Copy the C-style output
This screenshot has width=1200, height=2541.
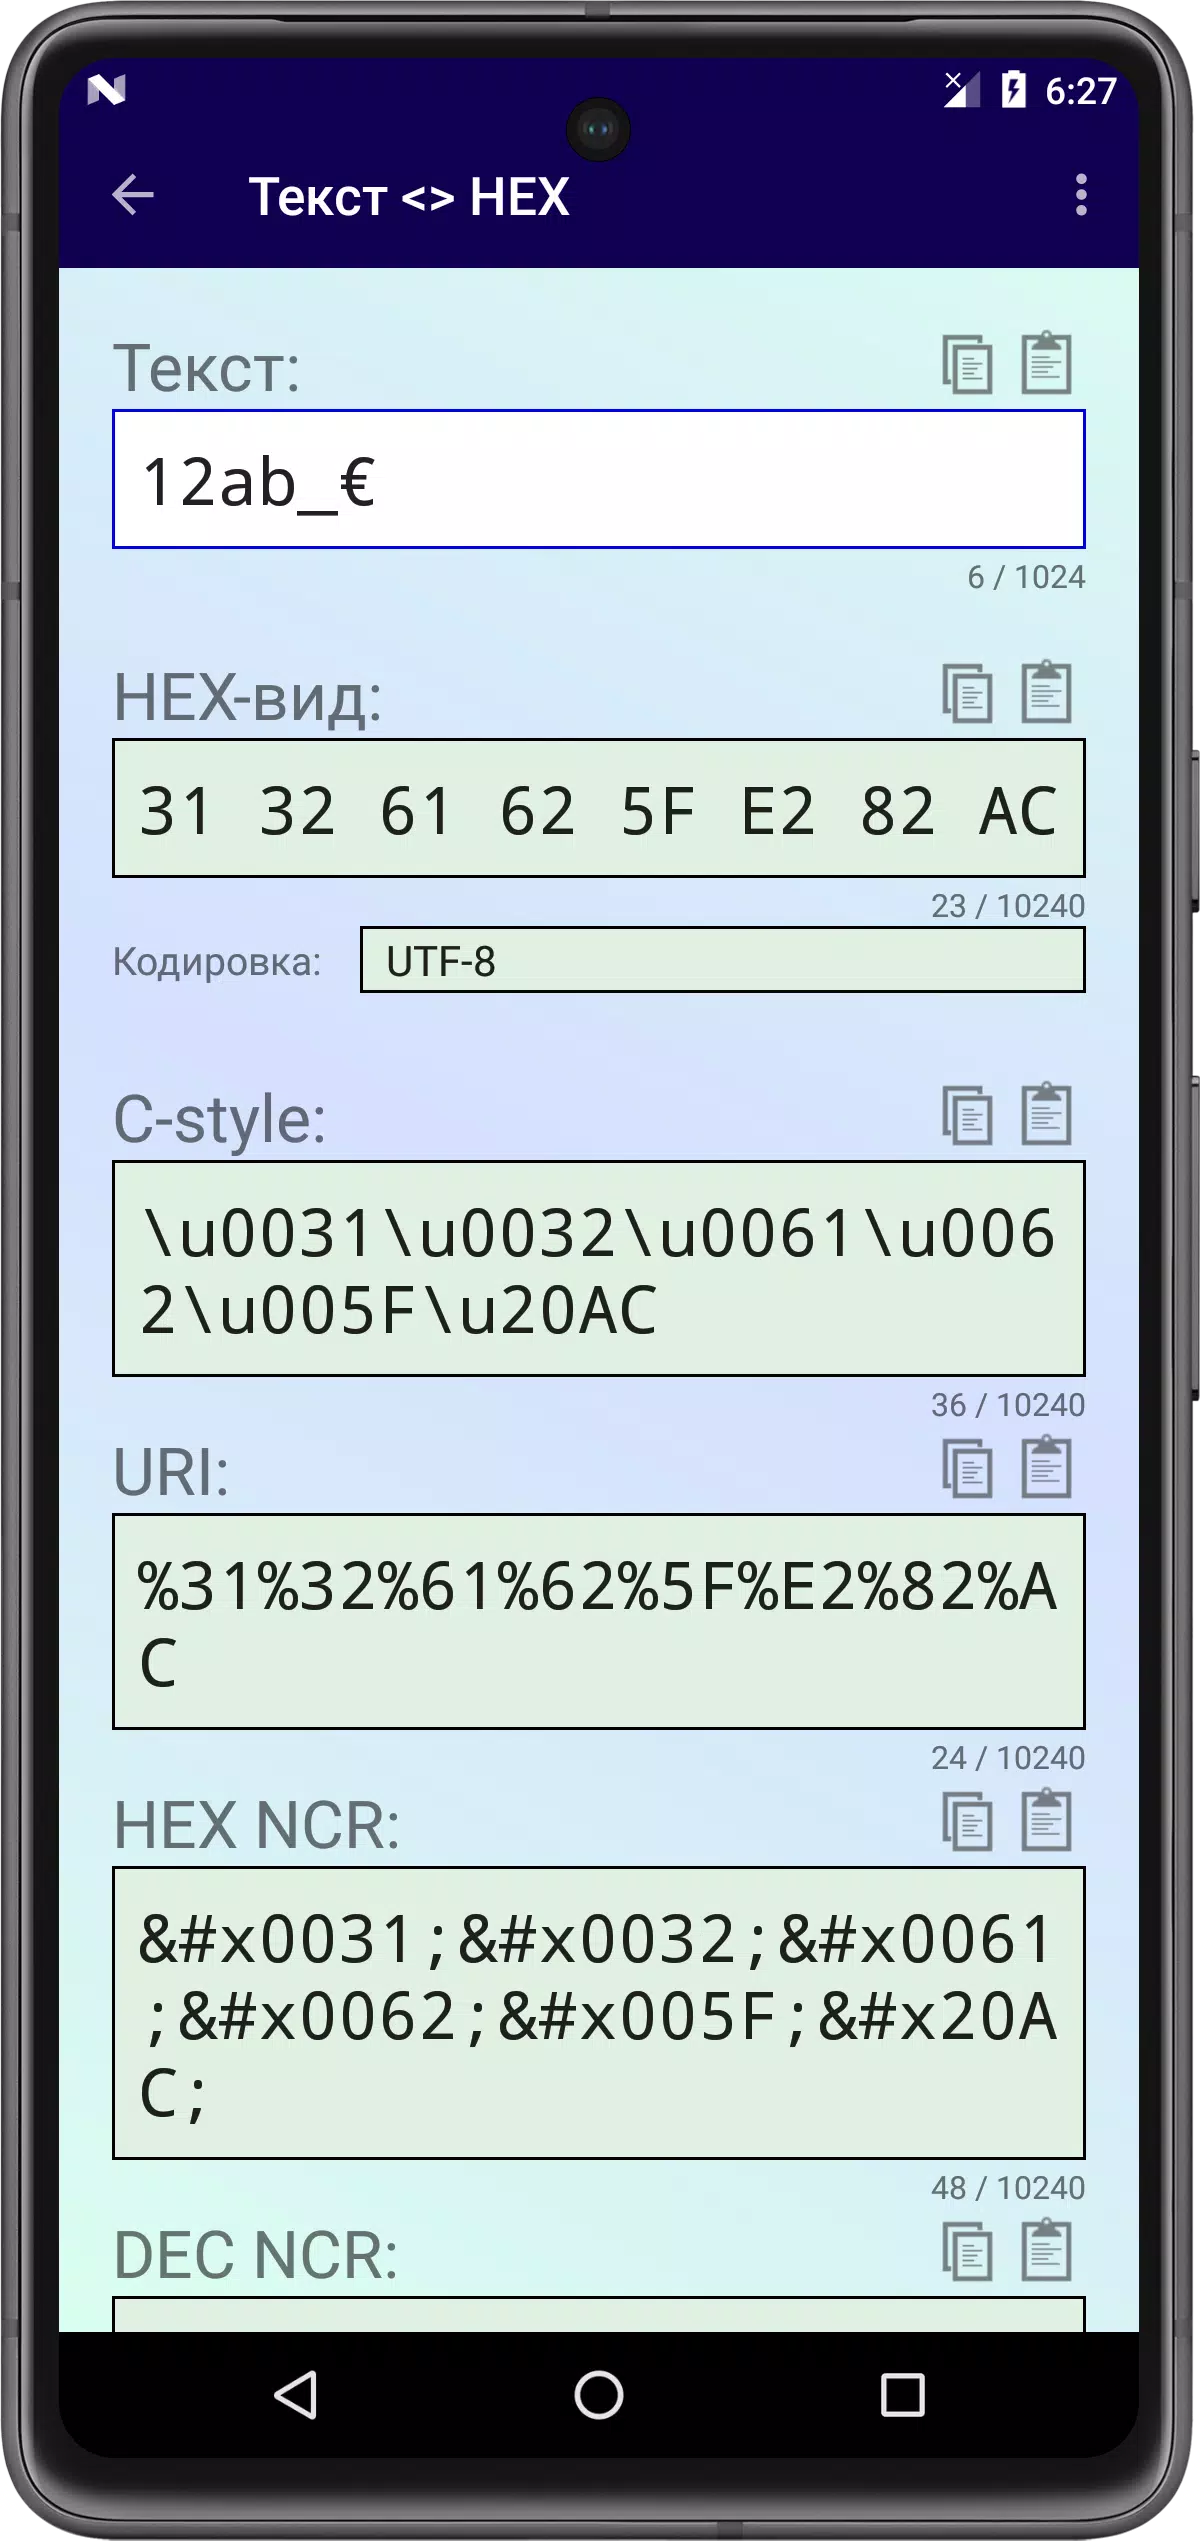click(967, 1115)
